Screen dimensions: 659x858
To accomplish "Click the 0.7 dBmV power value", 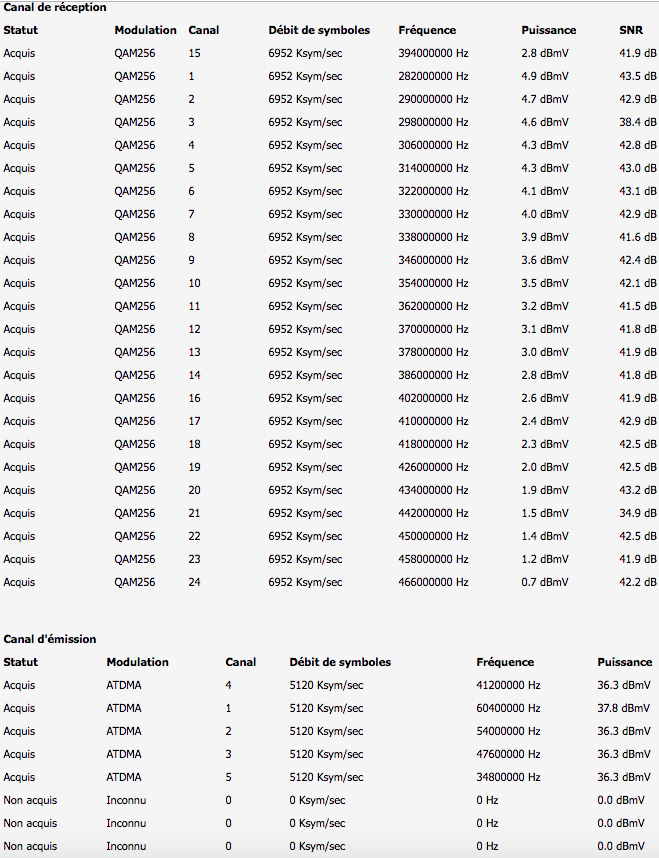I will click(544, 582).
